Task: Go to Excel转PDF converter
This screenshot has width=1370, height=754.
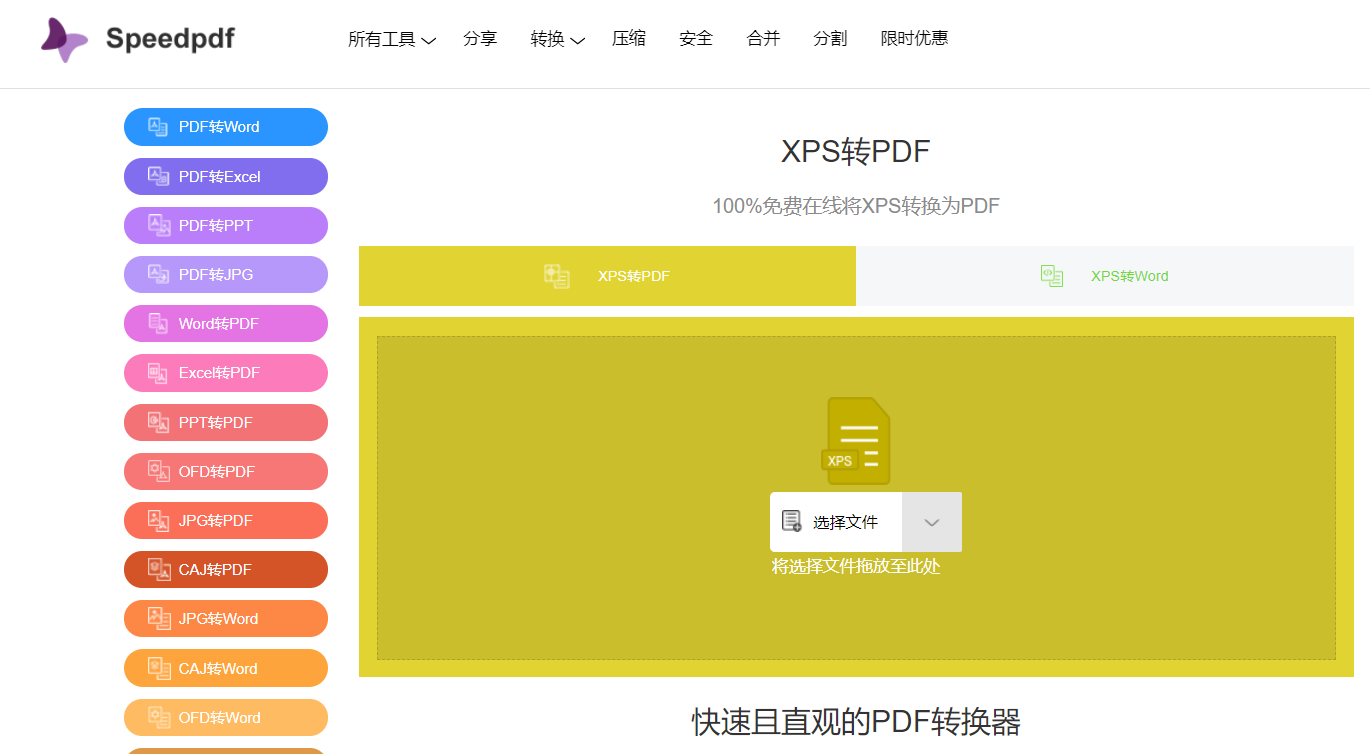Action: (x=226, y=373)
